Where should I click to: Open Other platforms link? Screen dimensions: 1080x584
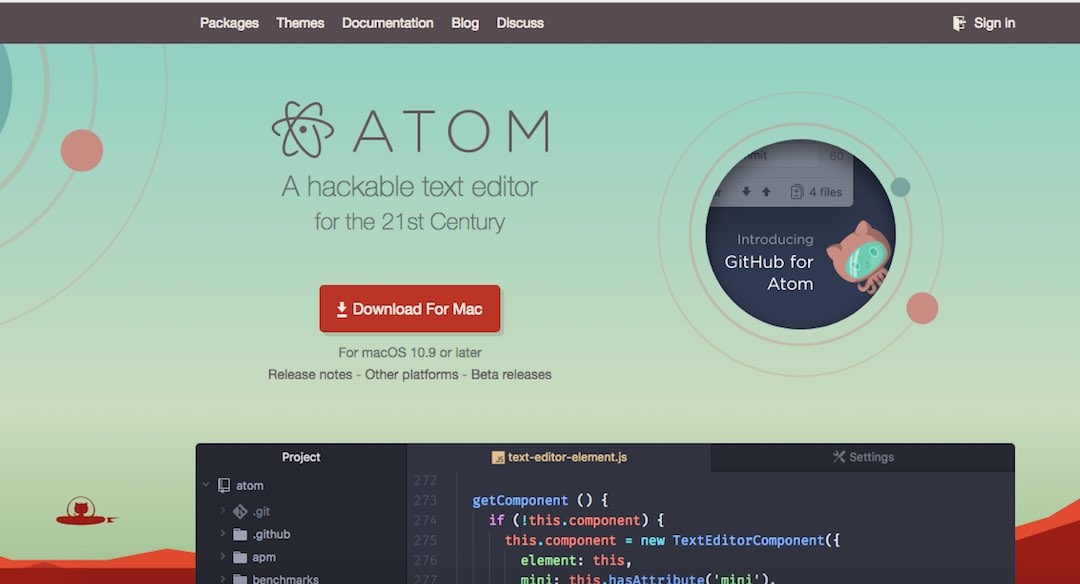411,375
